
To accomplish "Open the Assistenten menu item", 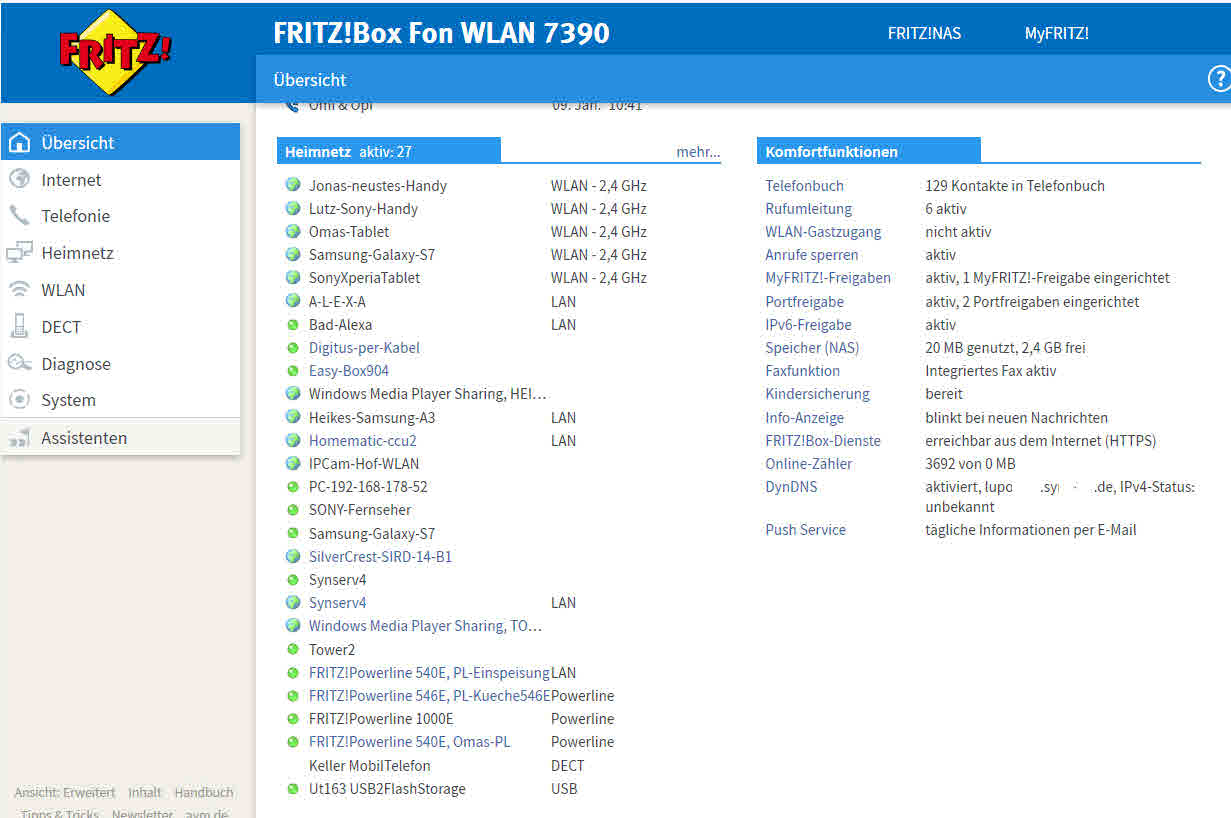I will (121, 438).
